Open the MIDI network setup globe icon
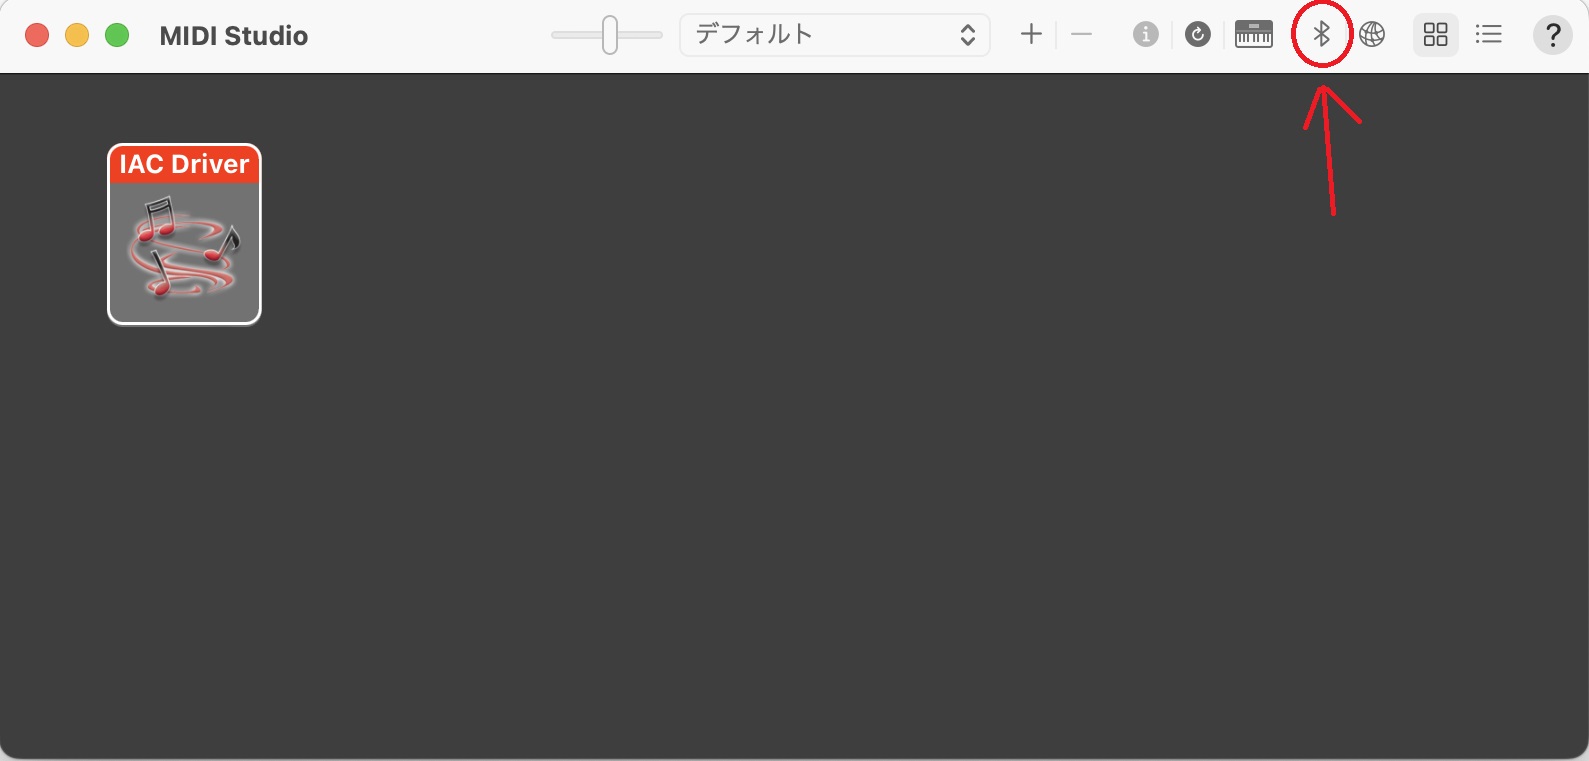The height and width of the screenshot is (761, 1589). [x=1372, y=34]
